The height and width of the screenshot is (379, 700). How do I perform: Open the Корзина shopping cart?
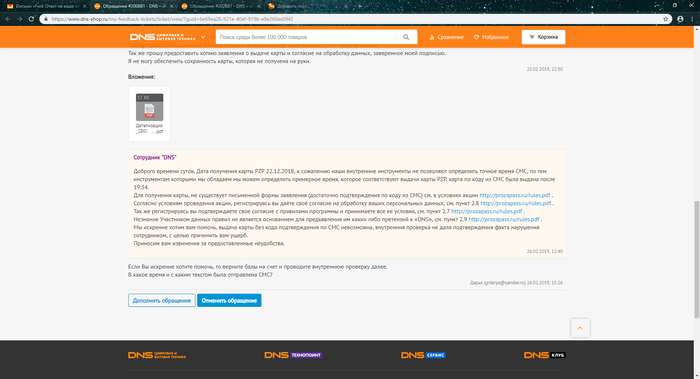pos(543,37)
